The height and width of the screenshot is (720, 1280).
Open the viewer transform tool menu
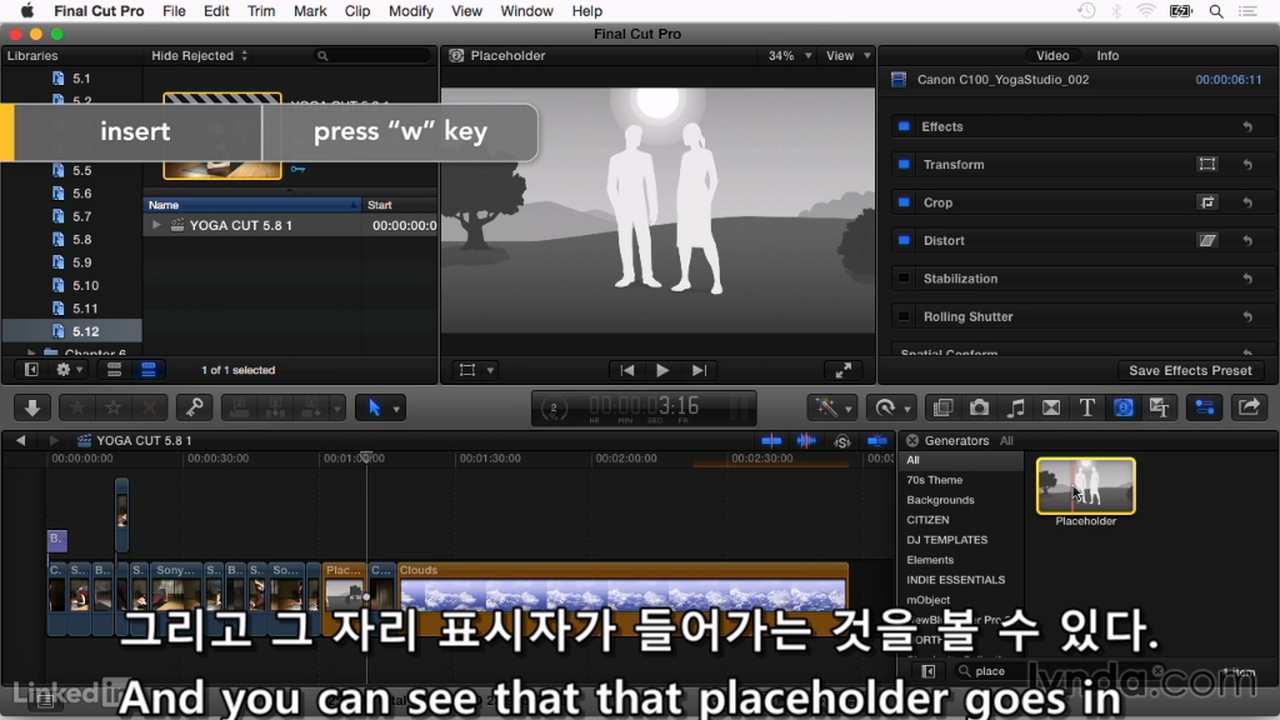point(475,370)
